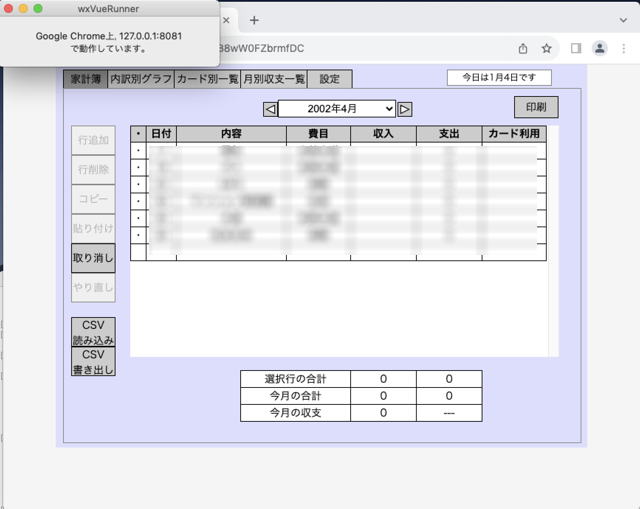The image size is (640, 509).
Task: Expand Chrome tab search chevron
Action: point(623,20)
